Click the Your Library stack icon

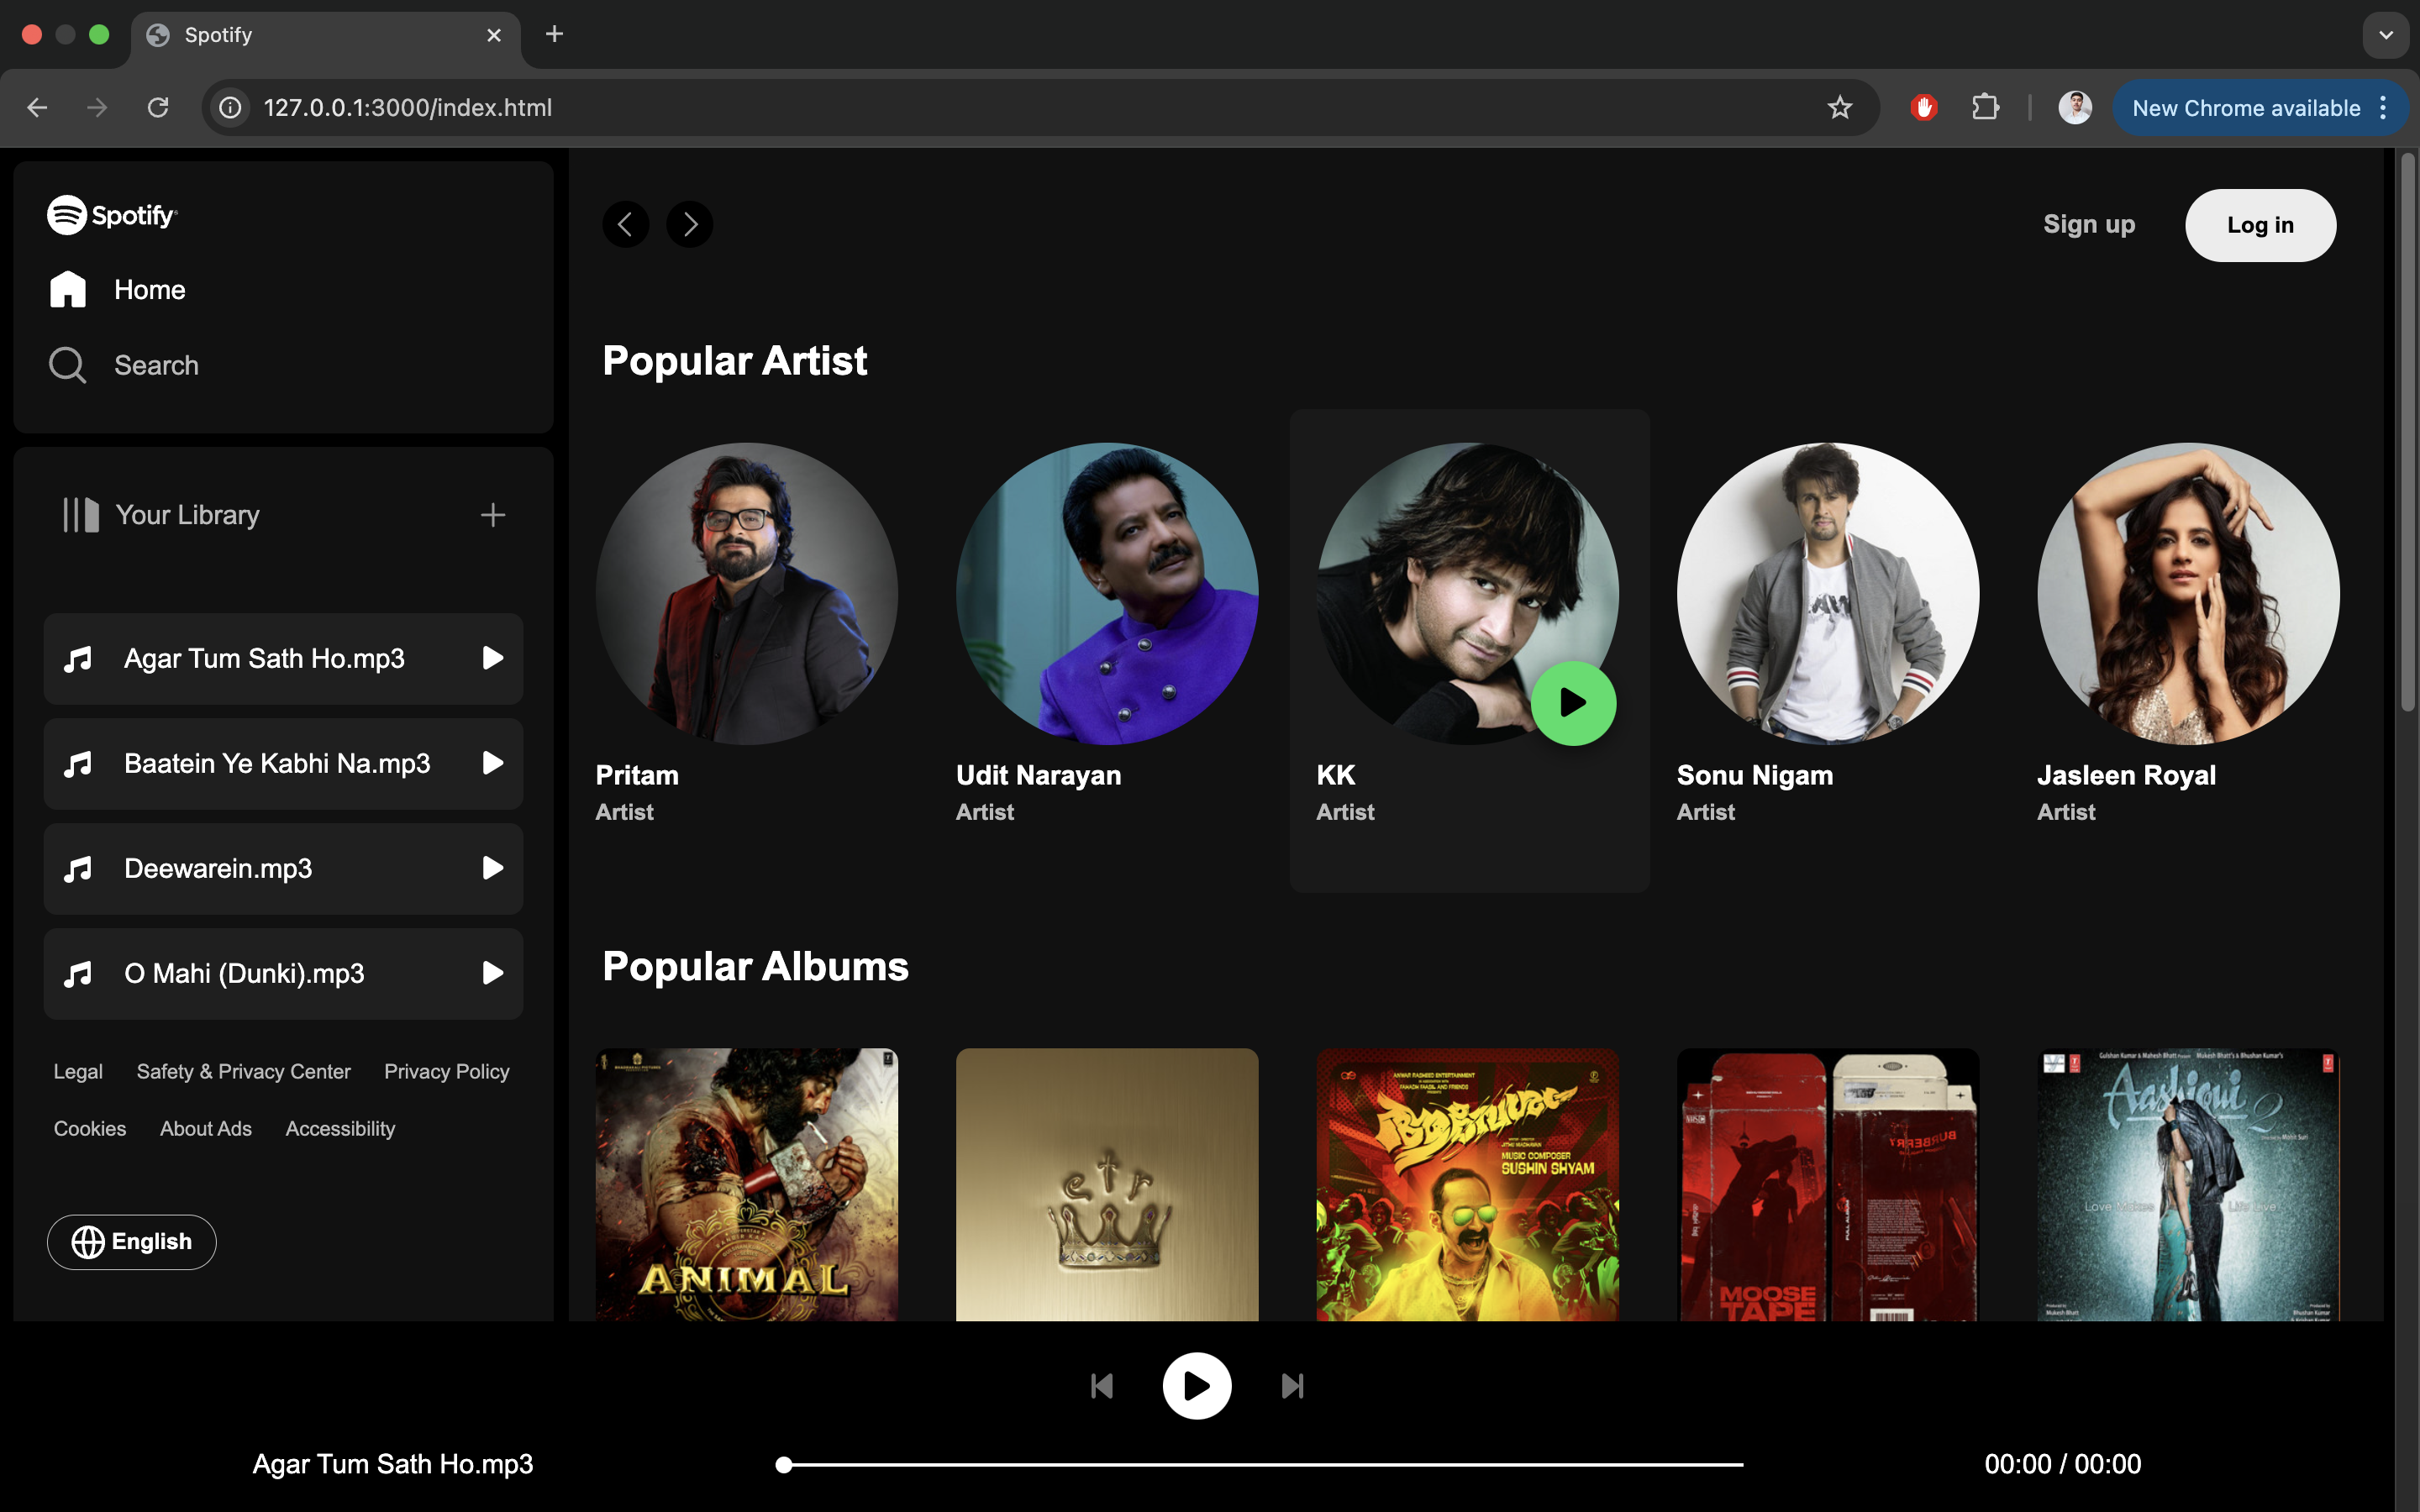(80, 515)
